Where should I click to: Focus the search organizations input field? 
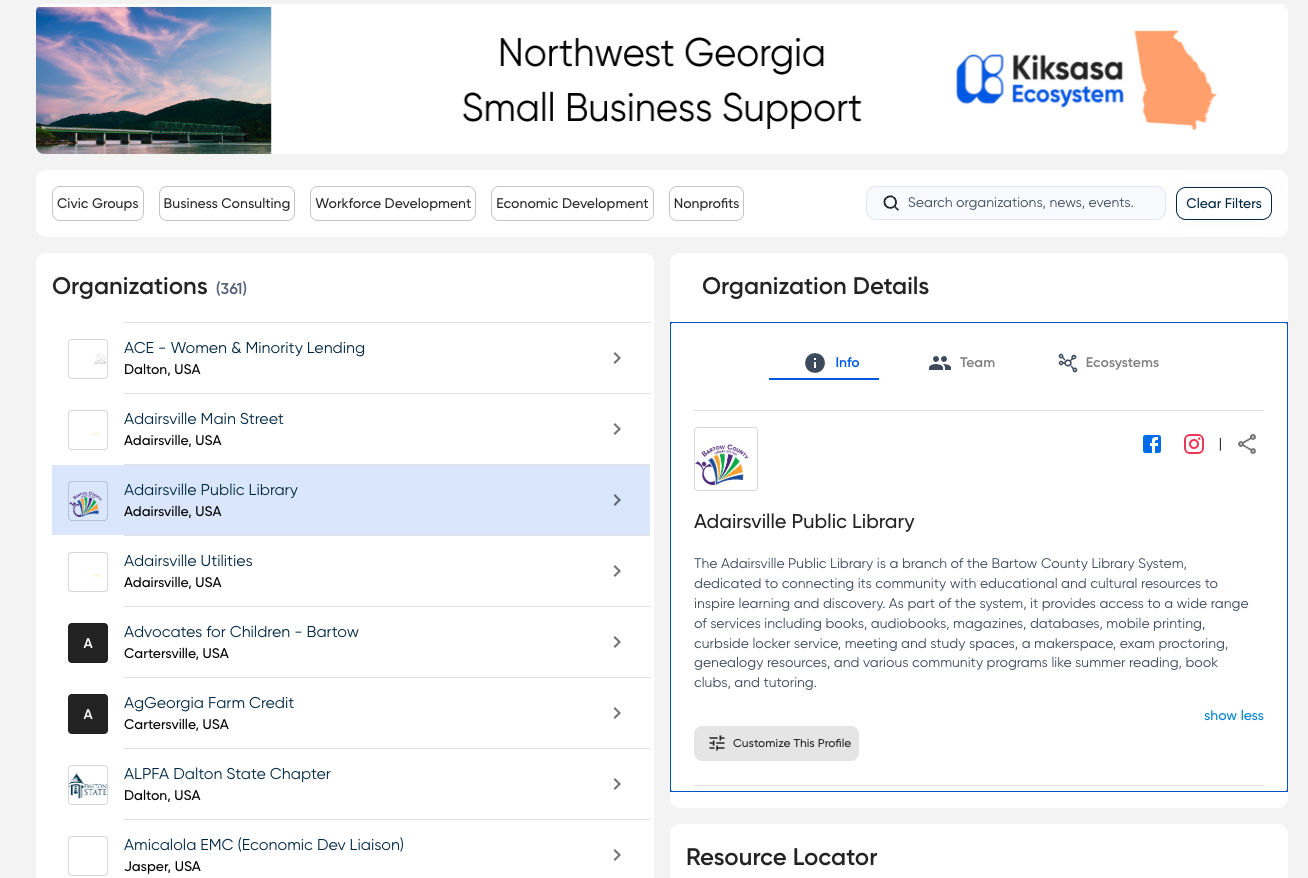coord(1016,203)
